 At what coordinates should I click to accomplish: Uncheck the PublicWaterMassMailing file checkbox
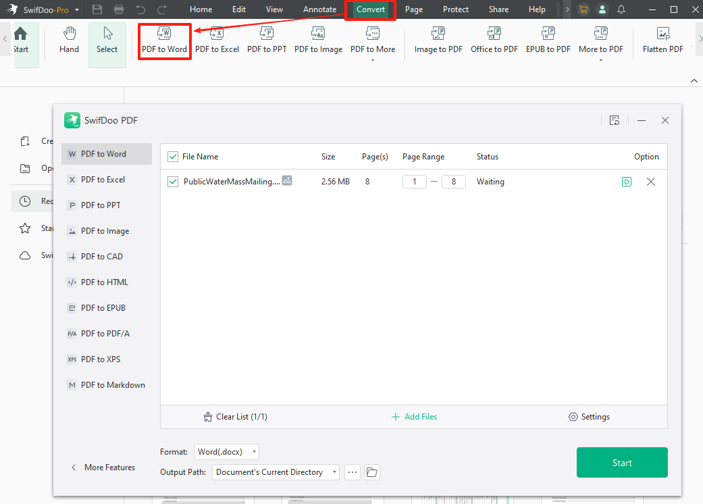[x=173, y=182]
